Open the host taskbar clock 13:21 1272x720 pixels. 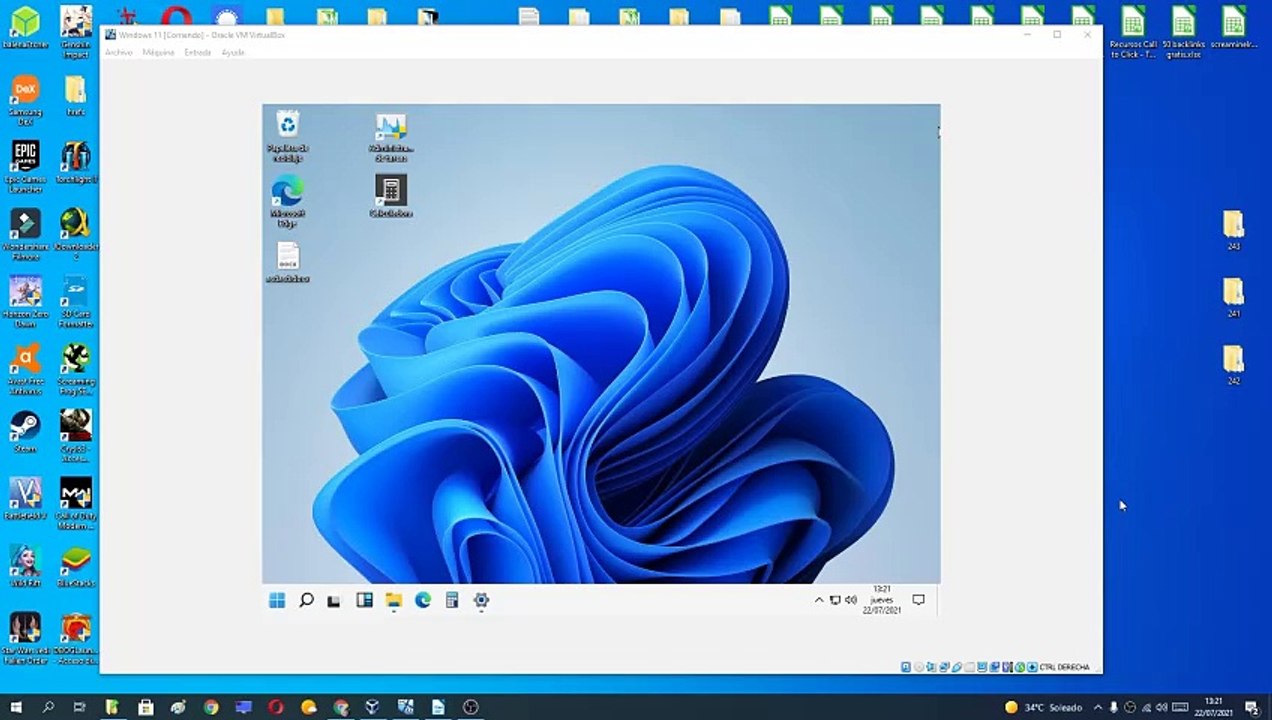1213,707
